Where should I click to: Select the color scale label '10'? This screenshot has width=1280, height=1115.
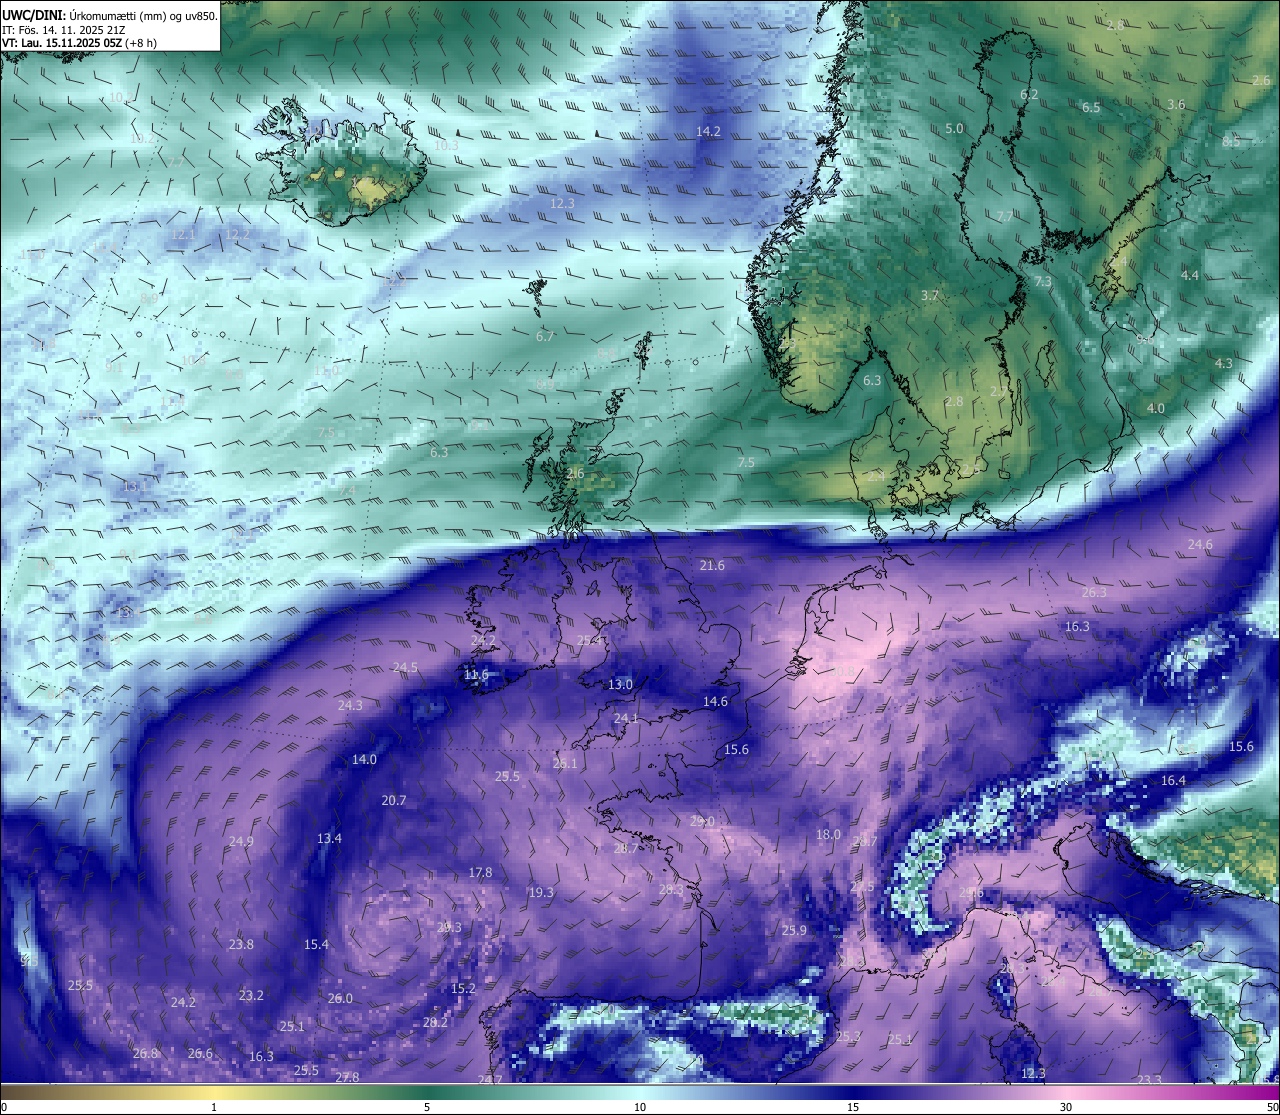640,1107
